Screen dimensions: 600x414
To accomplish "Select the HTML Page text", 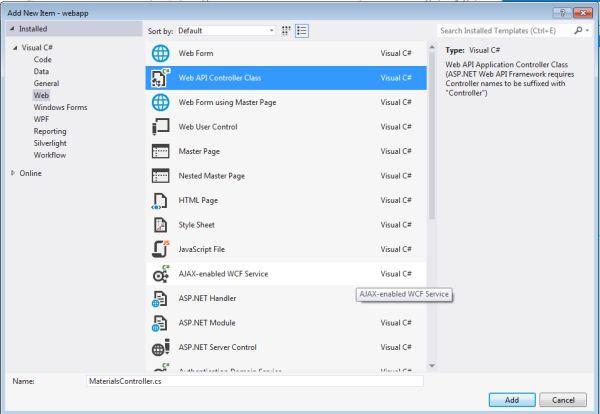I will tap(198, 200).
